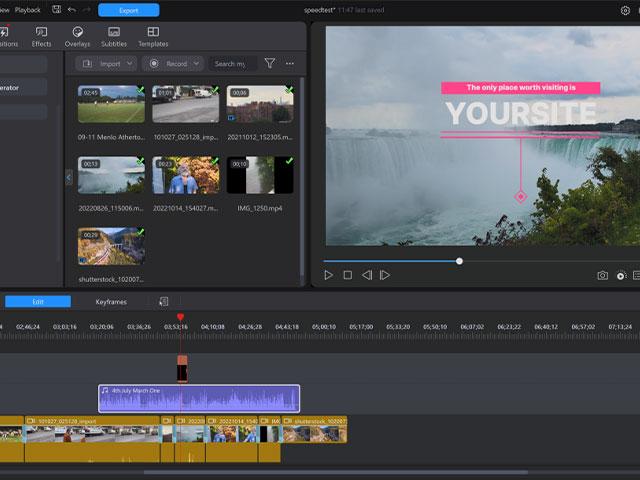Stop the preview playback
The height and width of the screenshot is (480, 640).
pyautogui.click(x=347, y=276)
